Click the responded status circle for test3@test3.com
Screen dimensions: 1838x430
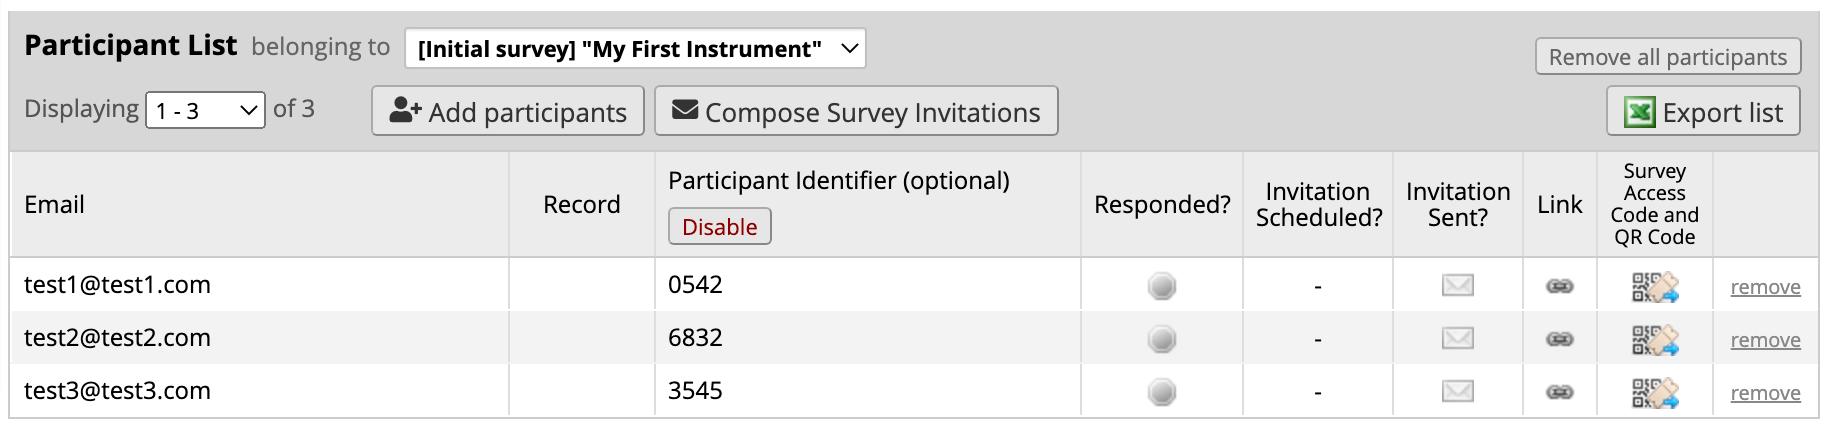coord(1161,393)
